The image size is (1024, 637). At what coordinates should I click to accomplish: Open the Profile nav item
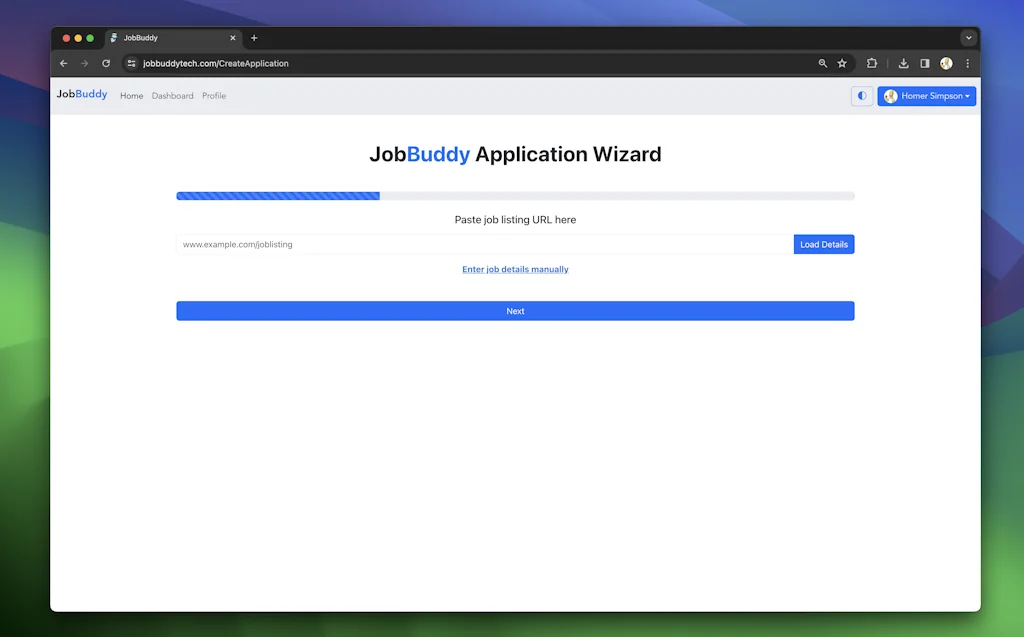[214, 96]
